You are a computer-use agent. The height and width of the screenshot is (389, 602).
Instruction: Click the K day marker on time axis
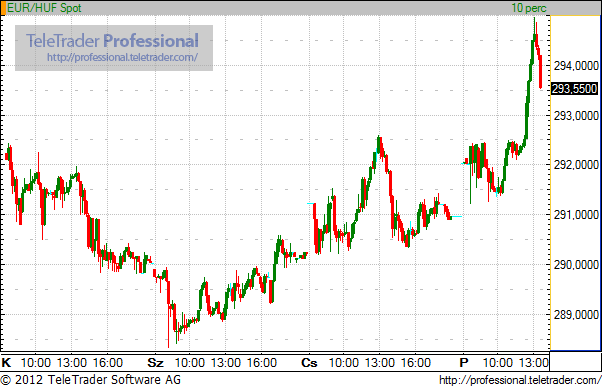click(x=6, y=363)
